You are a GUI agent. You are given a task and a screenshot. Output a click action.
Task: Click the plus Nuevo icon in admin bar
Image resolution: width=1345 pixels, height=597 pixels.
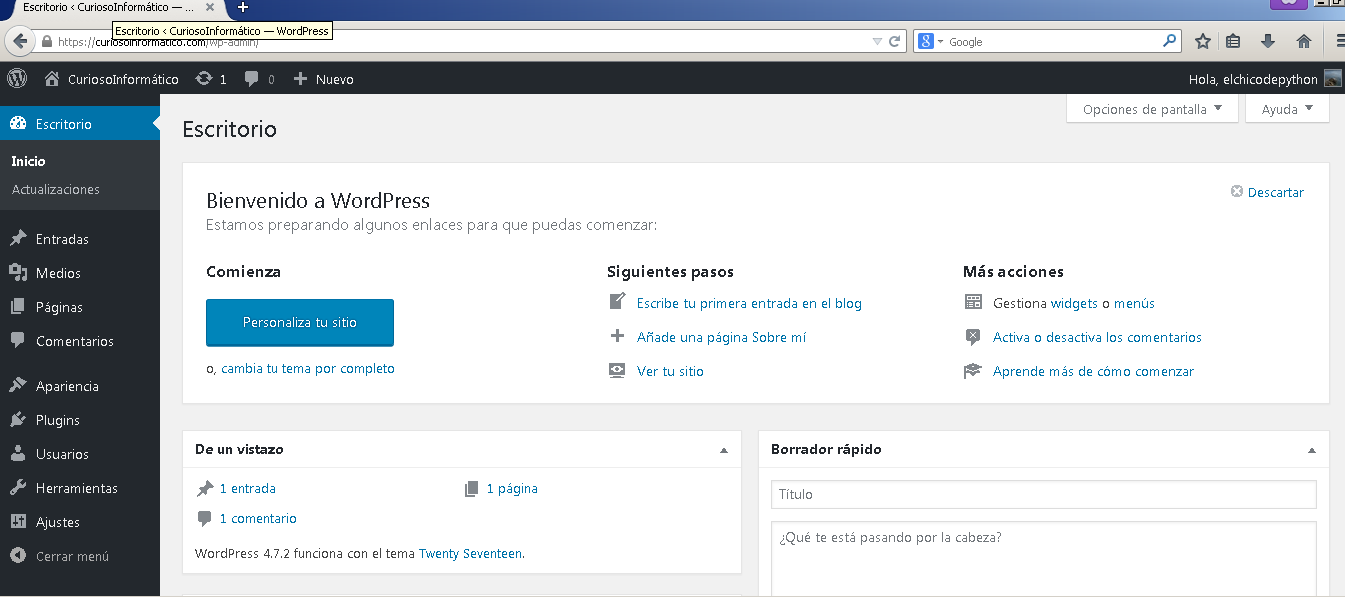point(300,78)
